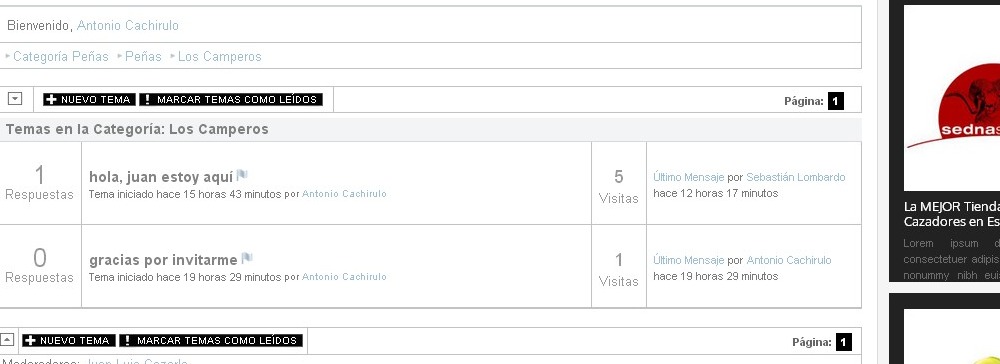Viewport: 1000px width, 364px height.
Task: Open the welcome profile link 'Antonio Cachirulo'
Action: click(x=128, y=25)
